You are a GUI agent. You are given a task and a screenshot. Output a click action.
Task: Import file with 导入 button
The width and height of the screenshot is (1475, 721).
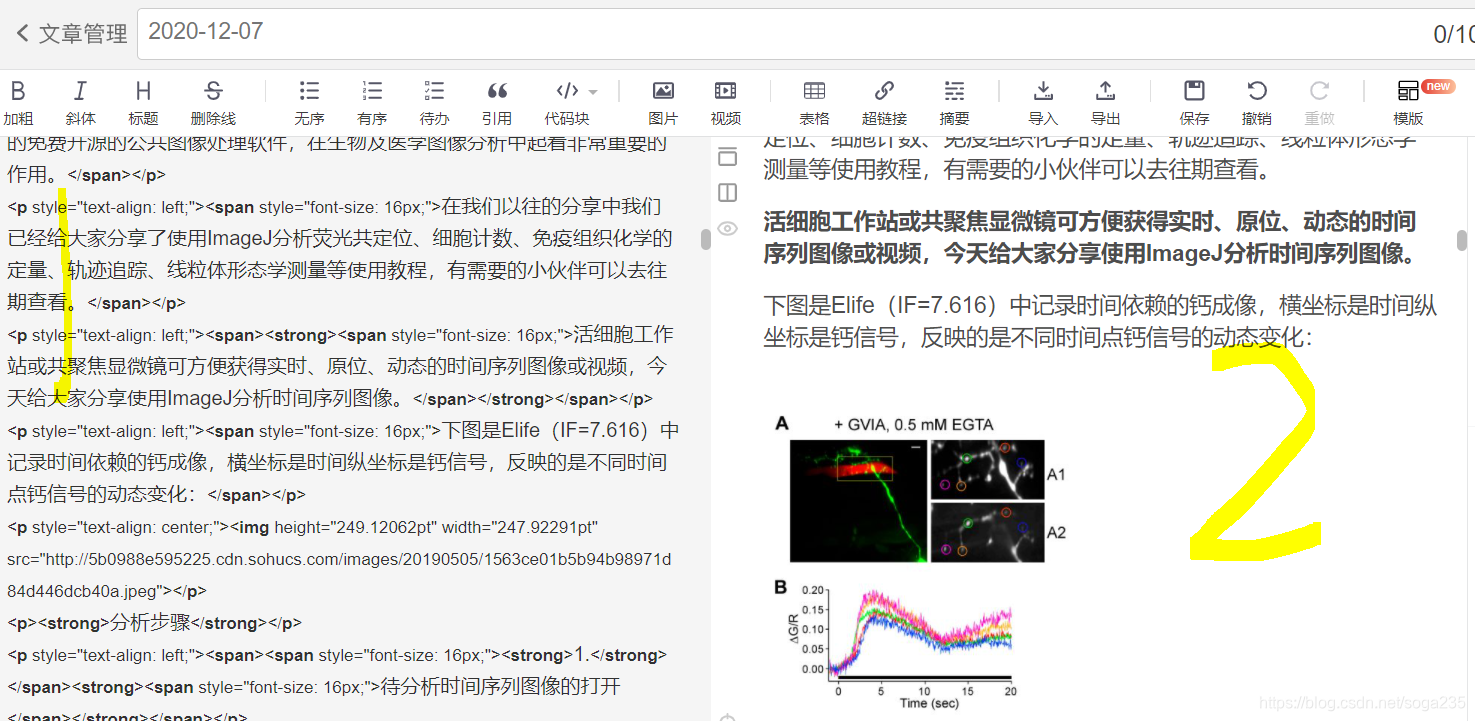coord(1043,102)
